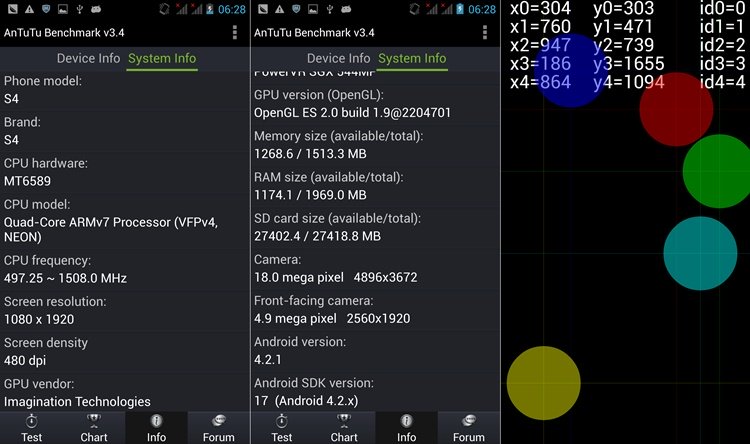Select System Info tab in middle screen
This screenshot has height=444, width=750.
412,59
